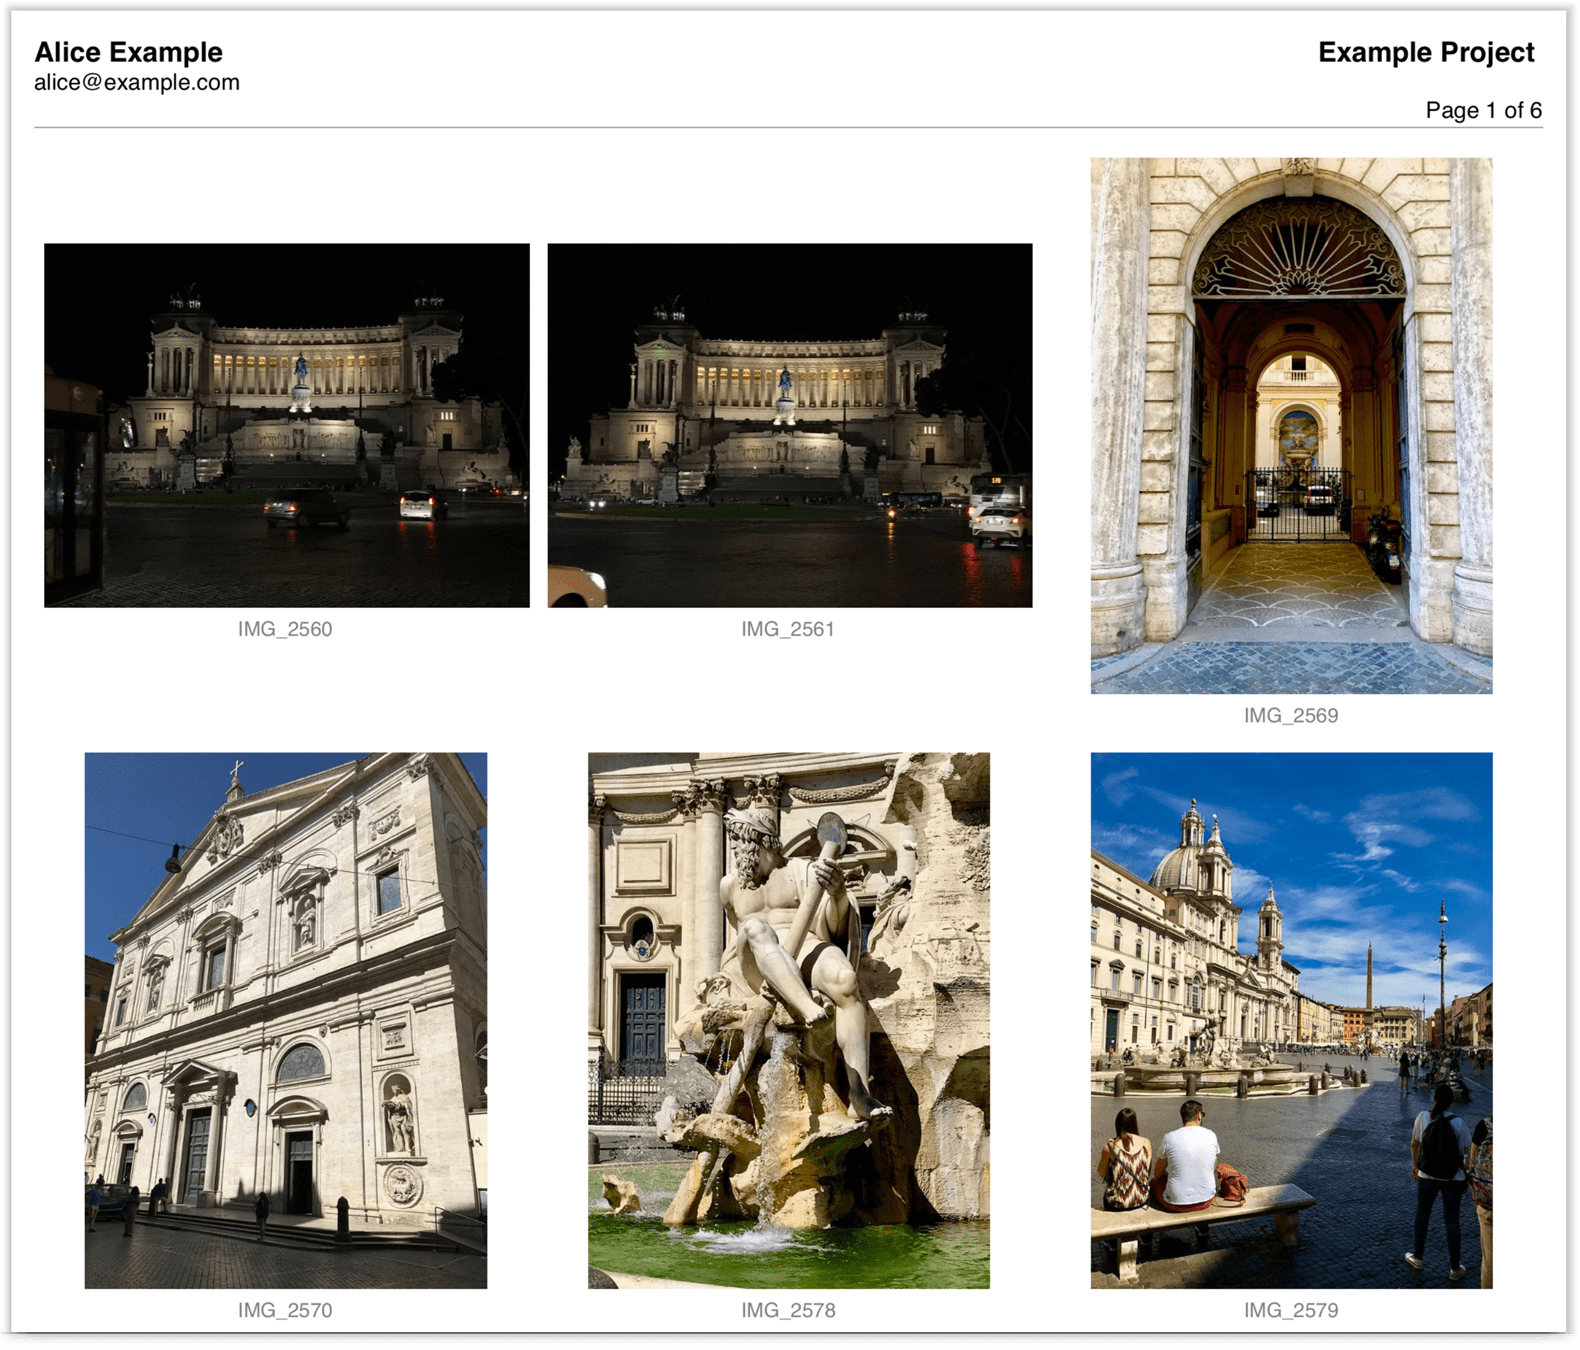Open the IMG_2569 archway photo
This screenshot has width=1580, height=1350.
1291,425
